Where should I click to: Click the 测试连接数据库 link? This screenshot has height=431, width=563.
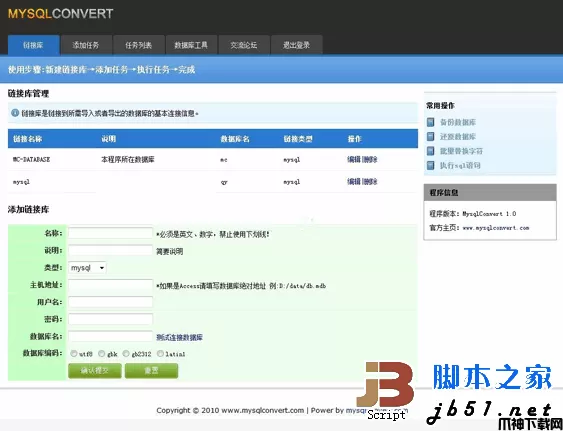coord(180,337)
